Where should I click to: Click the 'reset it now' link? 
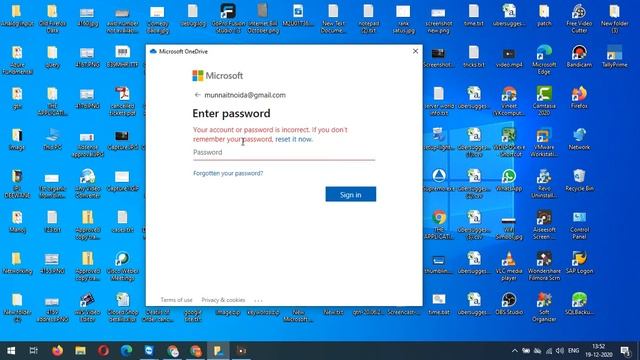(294, 139)
